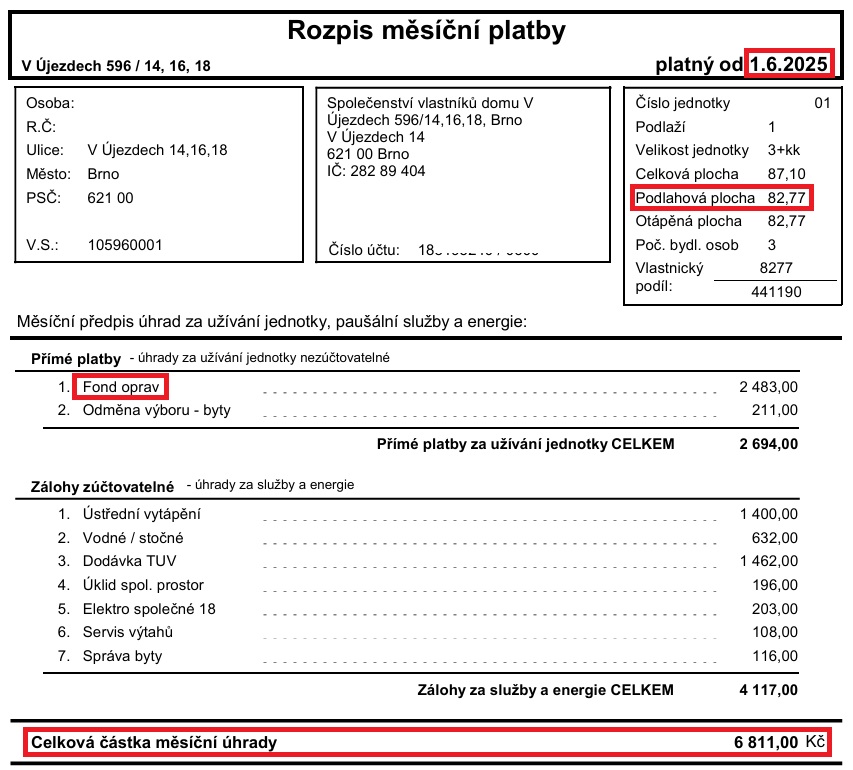This screenshot has width=853, height=770.
Task: Select direct payments total 2 694,00
Action: [x=768, y=444]
